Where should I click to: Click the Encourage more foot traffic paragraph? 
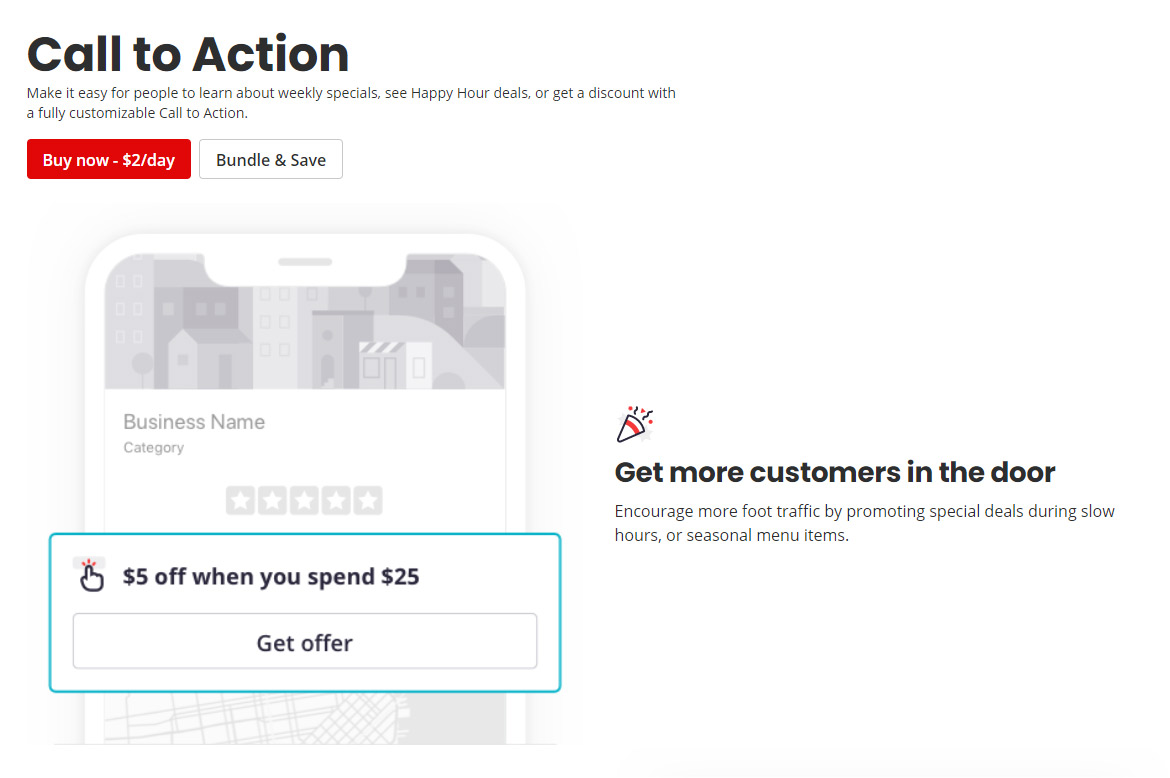pos(864,523)
